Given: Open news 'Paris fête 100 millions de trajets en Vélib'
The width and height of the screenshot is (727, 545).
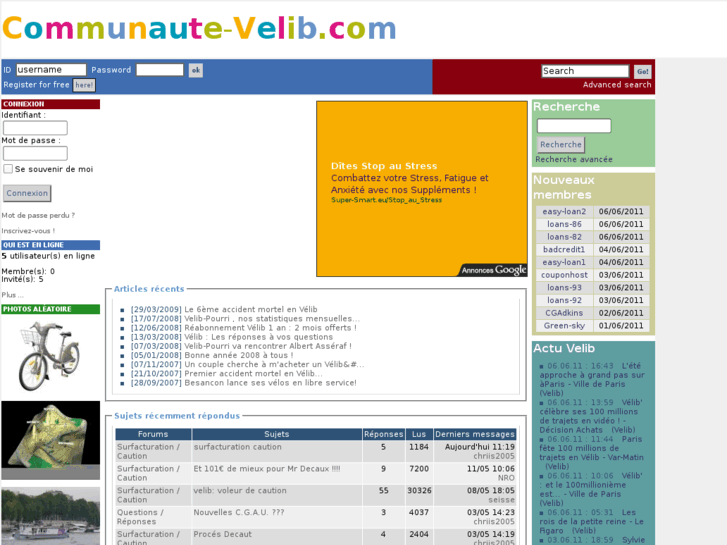Looking at the screenshot, I should pos(591,453).
